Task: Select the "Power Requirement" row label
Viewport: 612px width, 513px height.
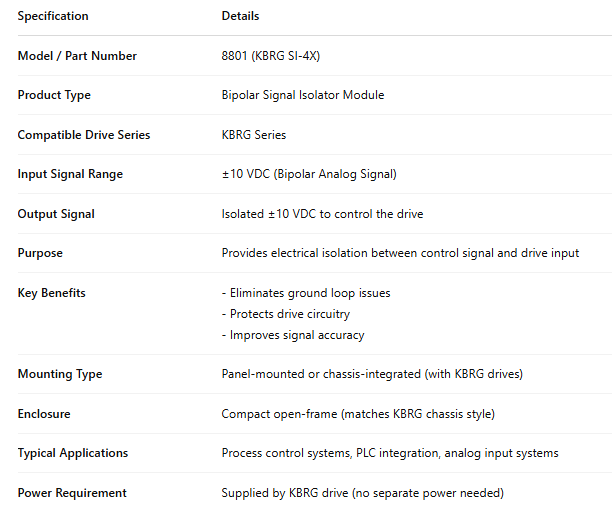Action: pyautogui.click(x=72, y=493)
